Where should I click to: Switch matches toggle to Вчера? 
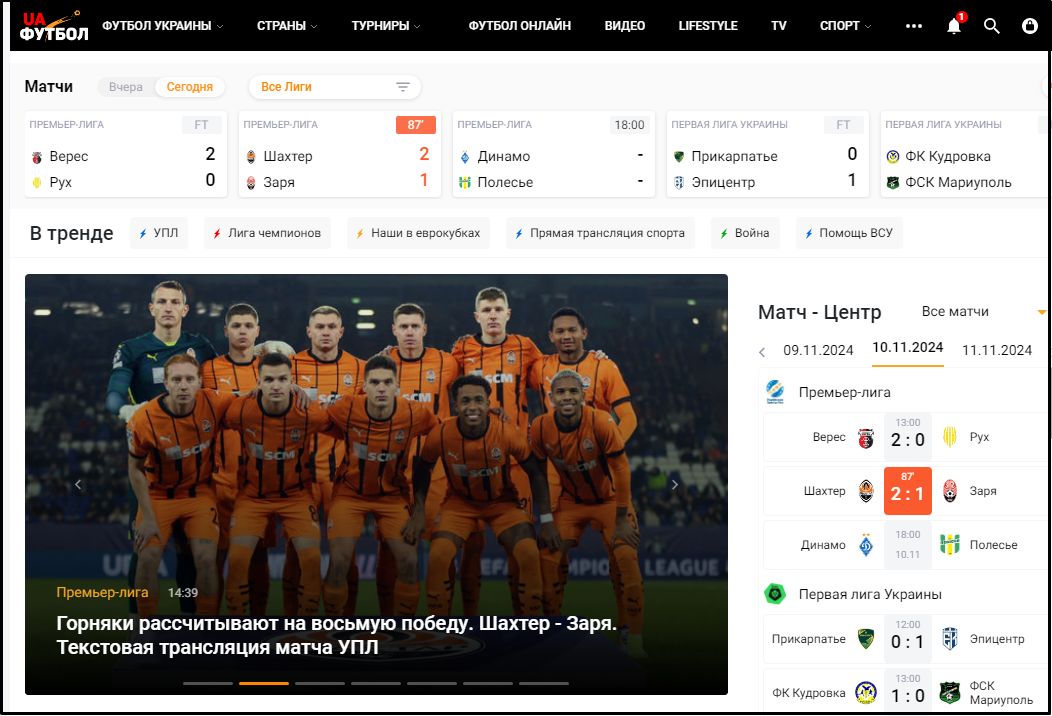(125, 87)
